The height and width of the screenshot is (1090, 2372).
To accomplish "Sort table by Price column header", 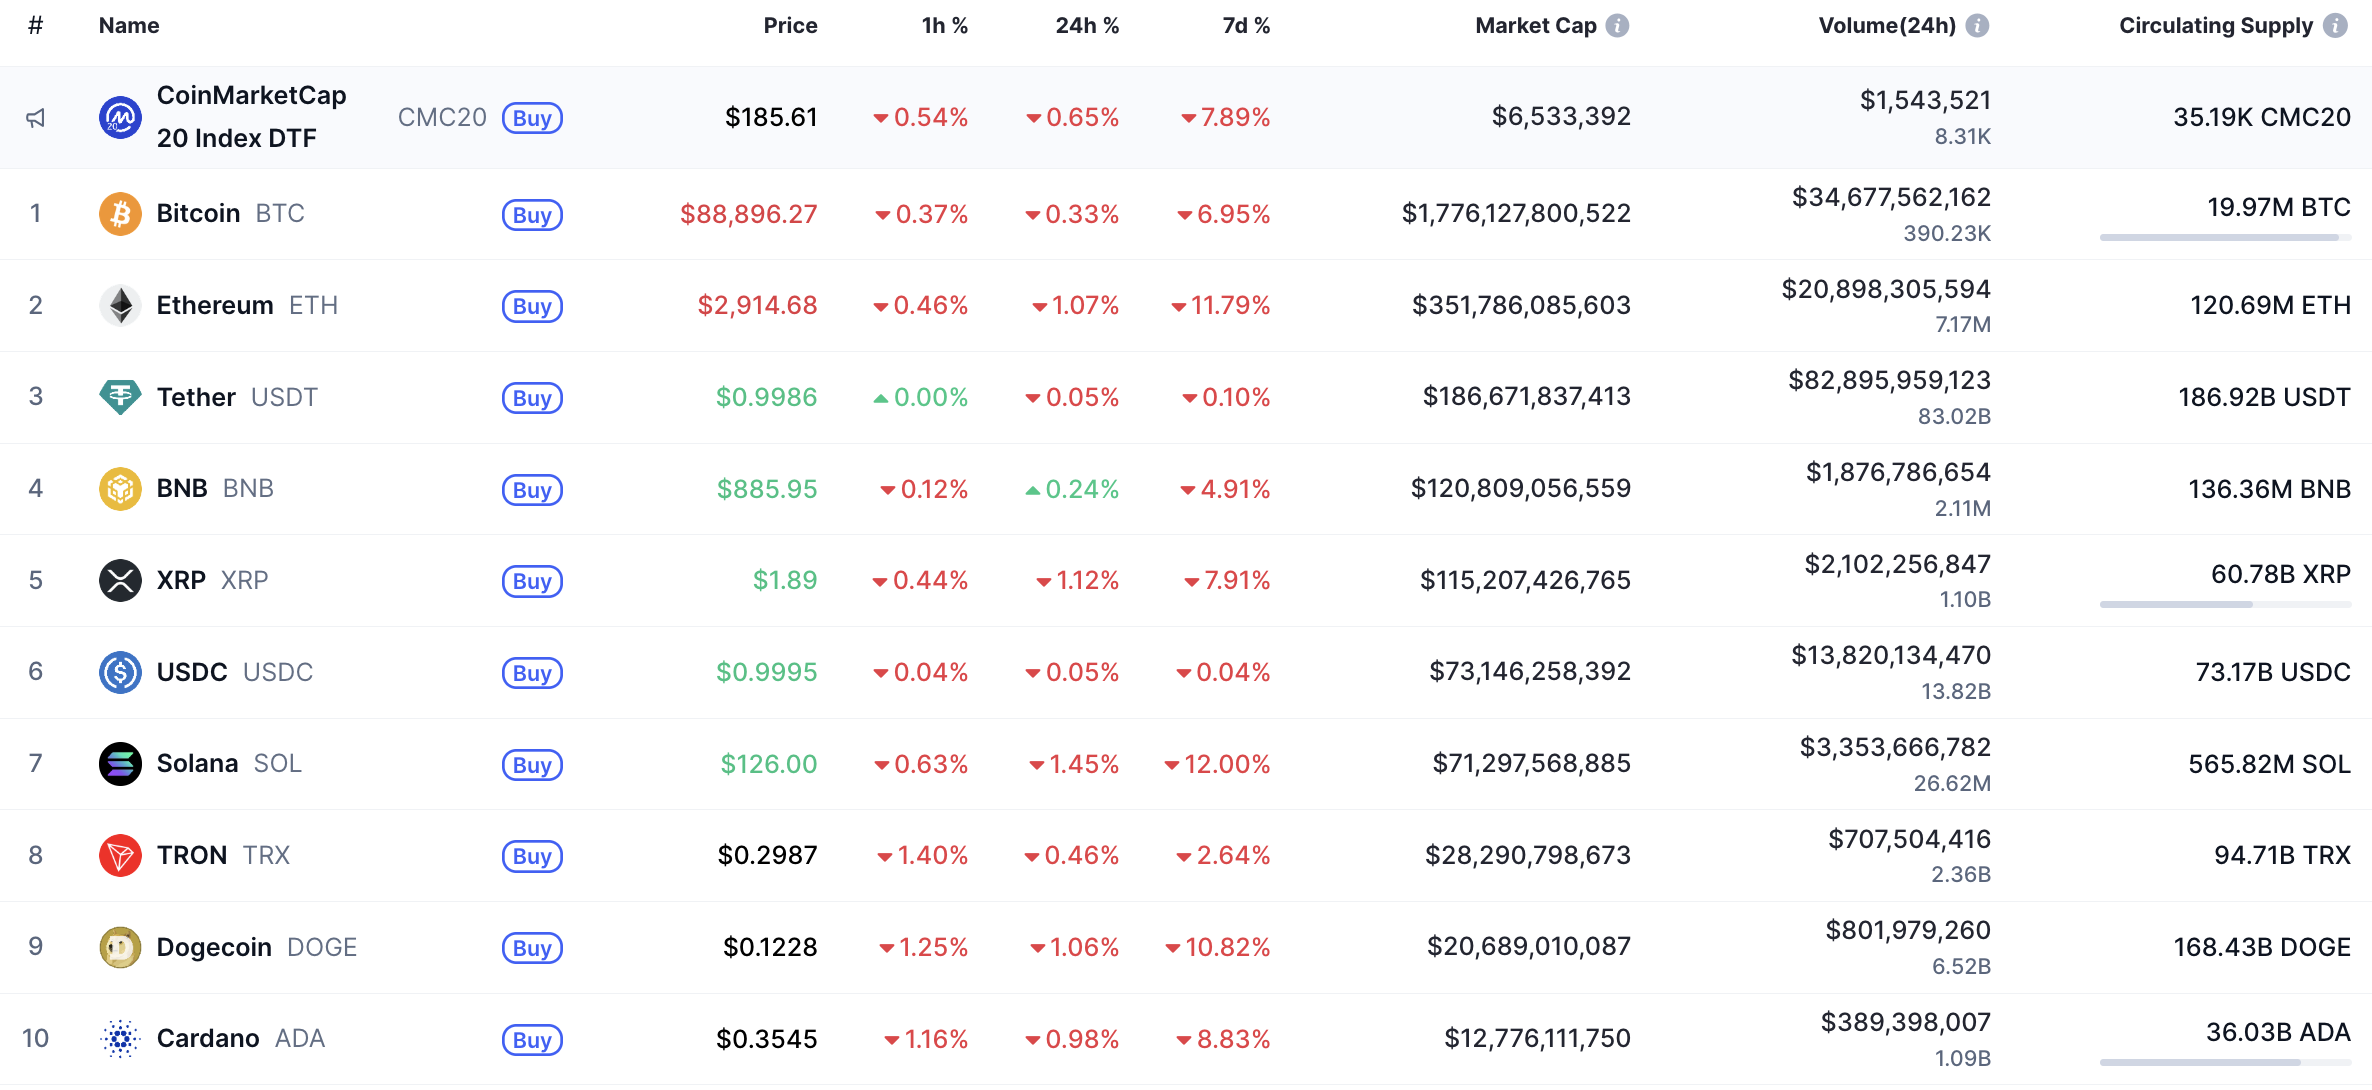I will coord(790,26).
